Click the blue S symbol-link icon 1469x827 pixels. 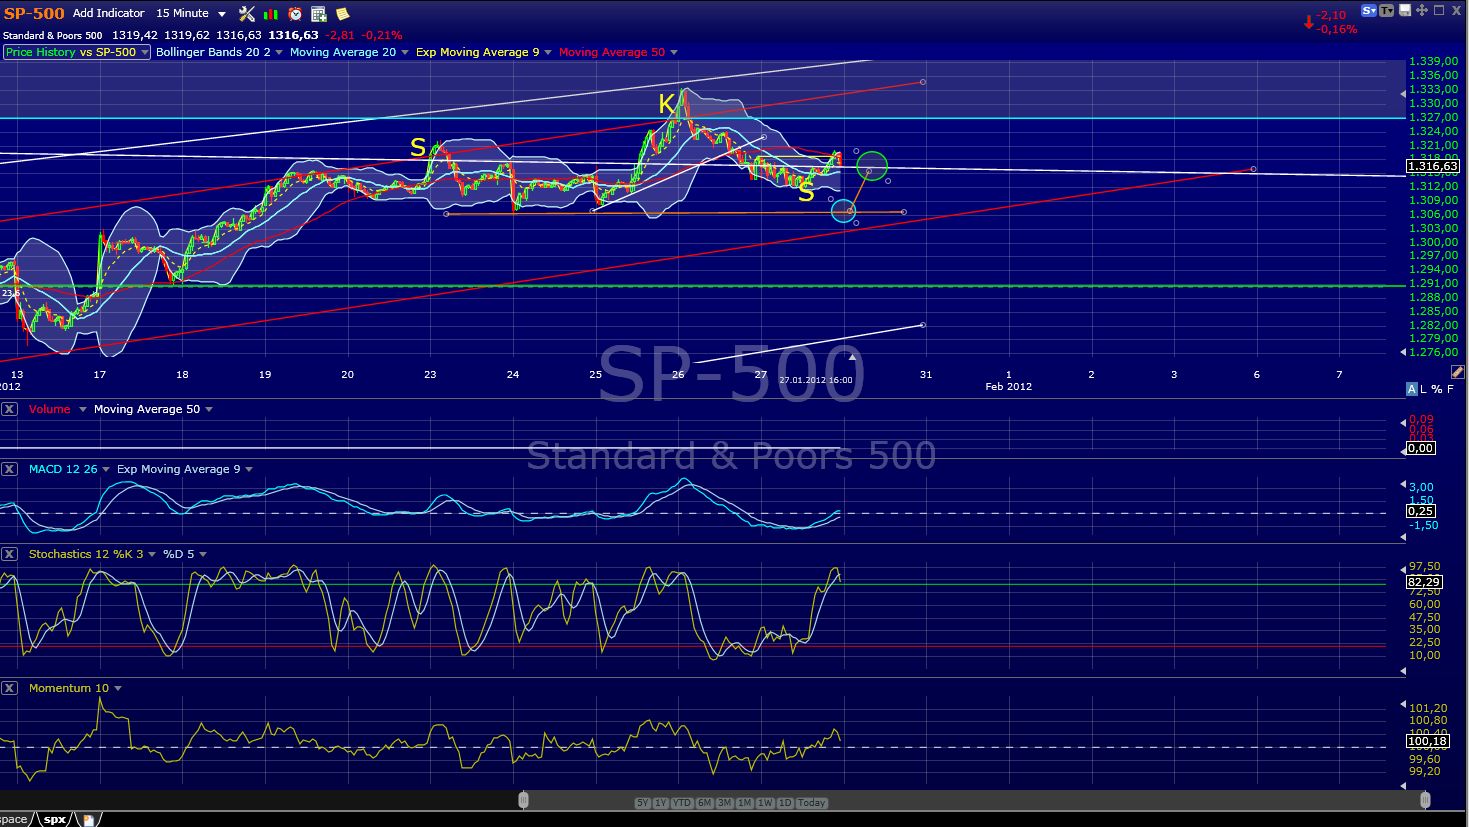1370,10
